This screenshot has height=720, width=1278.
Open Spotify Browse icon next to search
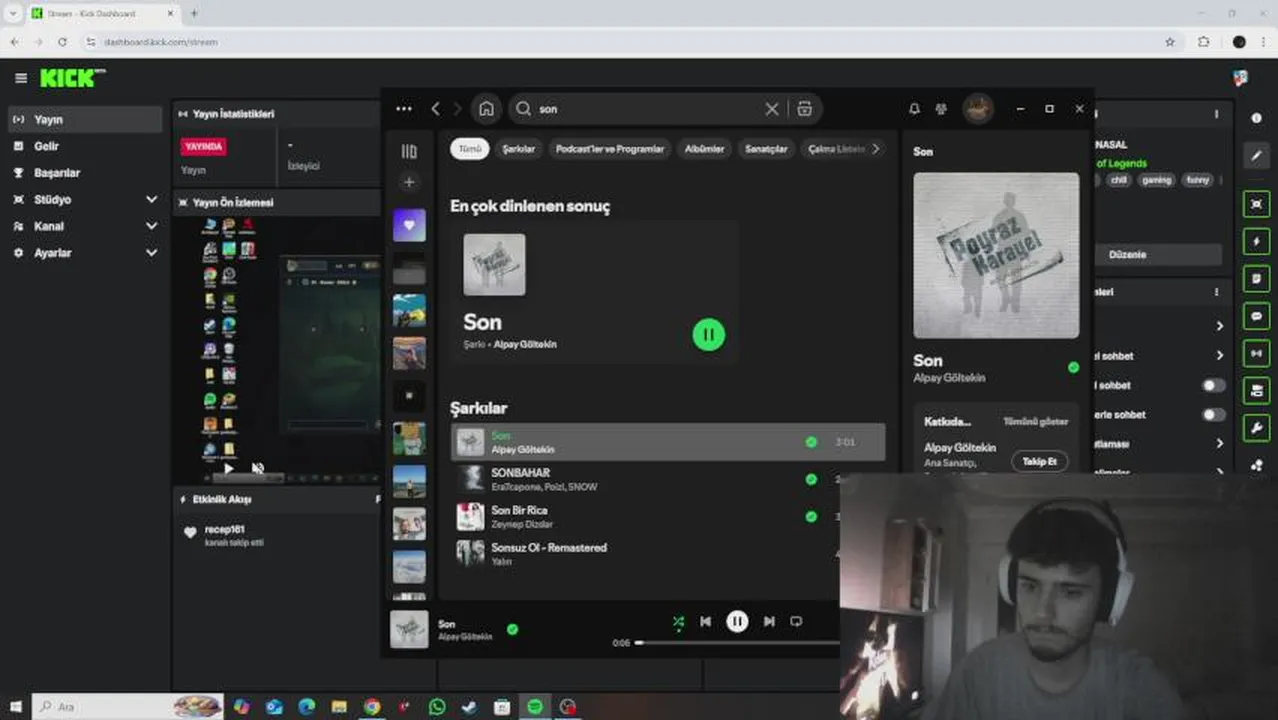point(804,109)
